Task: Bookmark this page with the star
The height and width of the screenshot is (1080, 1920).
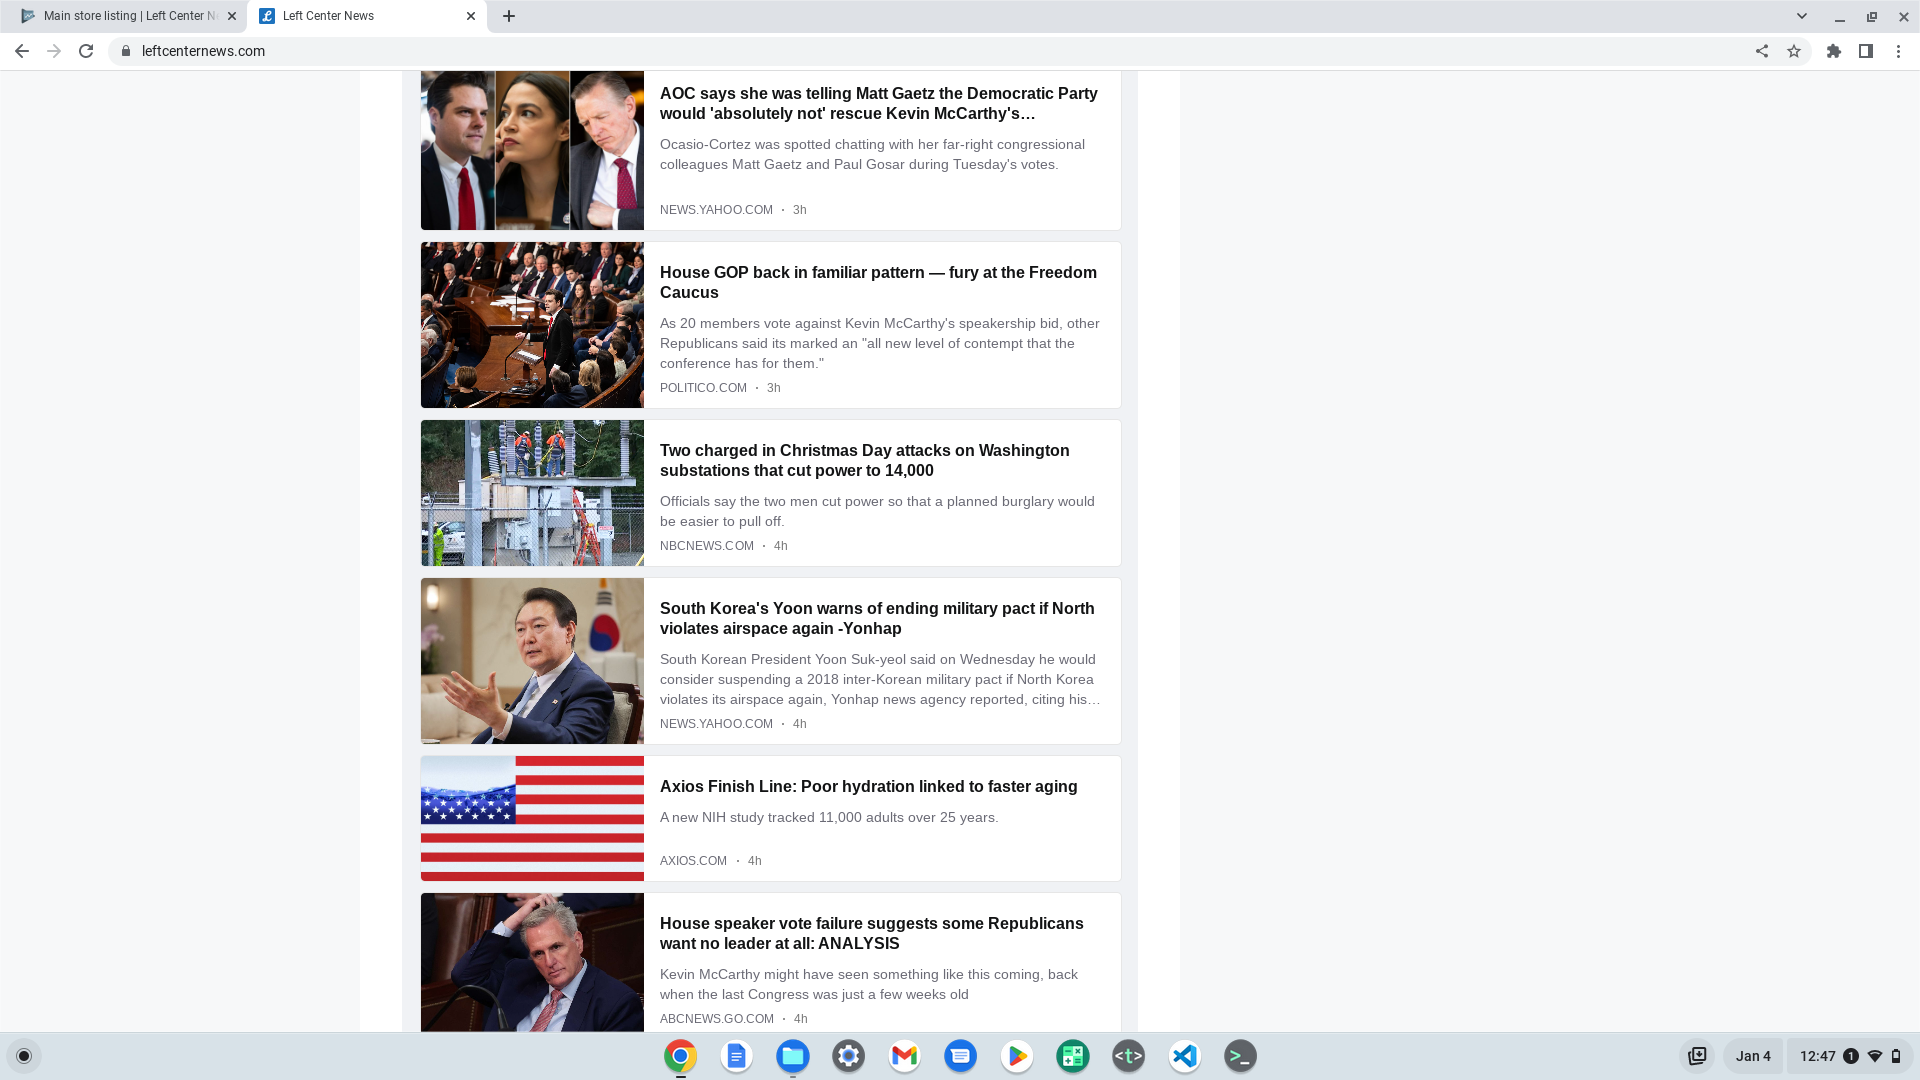Action: [1794, 51]
